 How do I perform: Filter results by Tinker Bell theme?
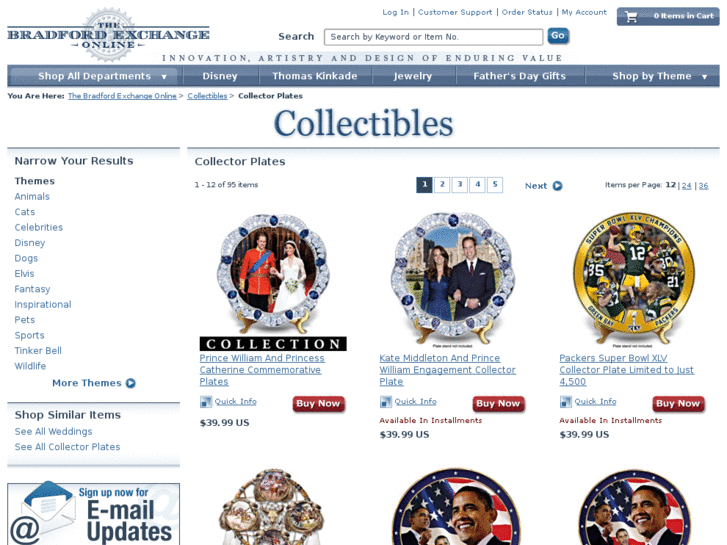click(38, 351)
